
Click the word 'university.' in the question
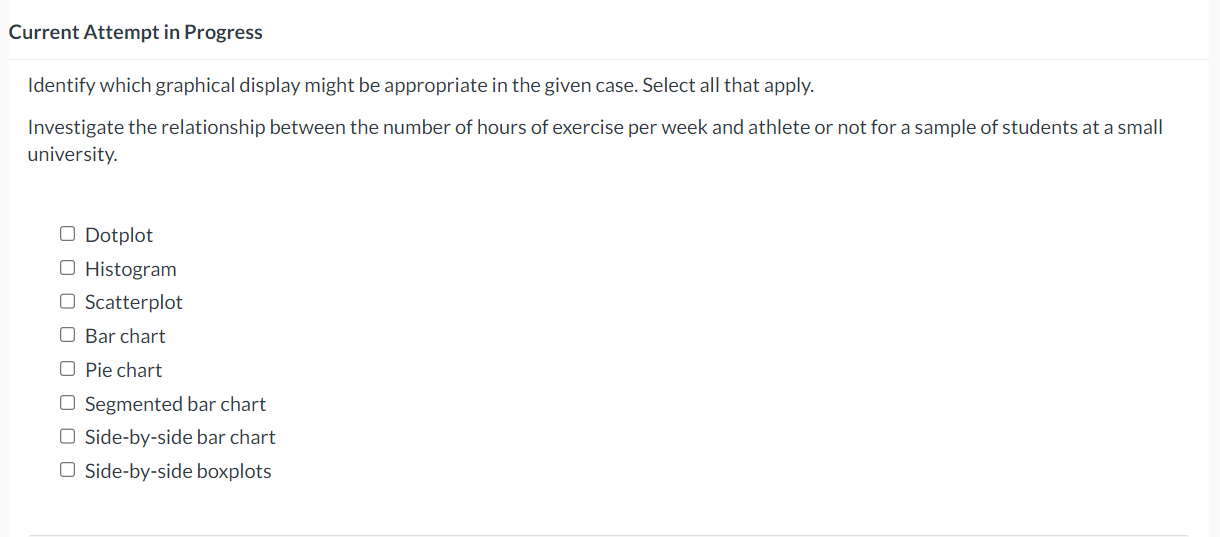click(73, 155)
